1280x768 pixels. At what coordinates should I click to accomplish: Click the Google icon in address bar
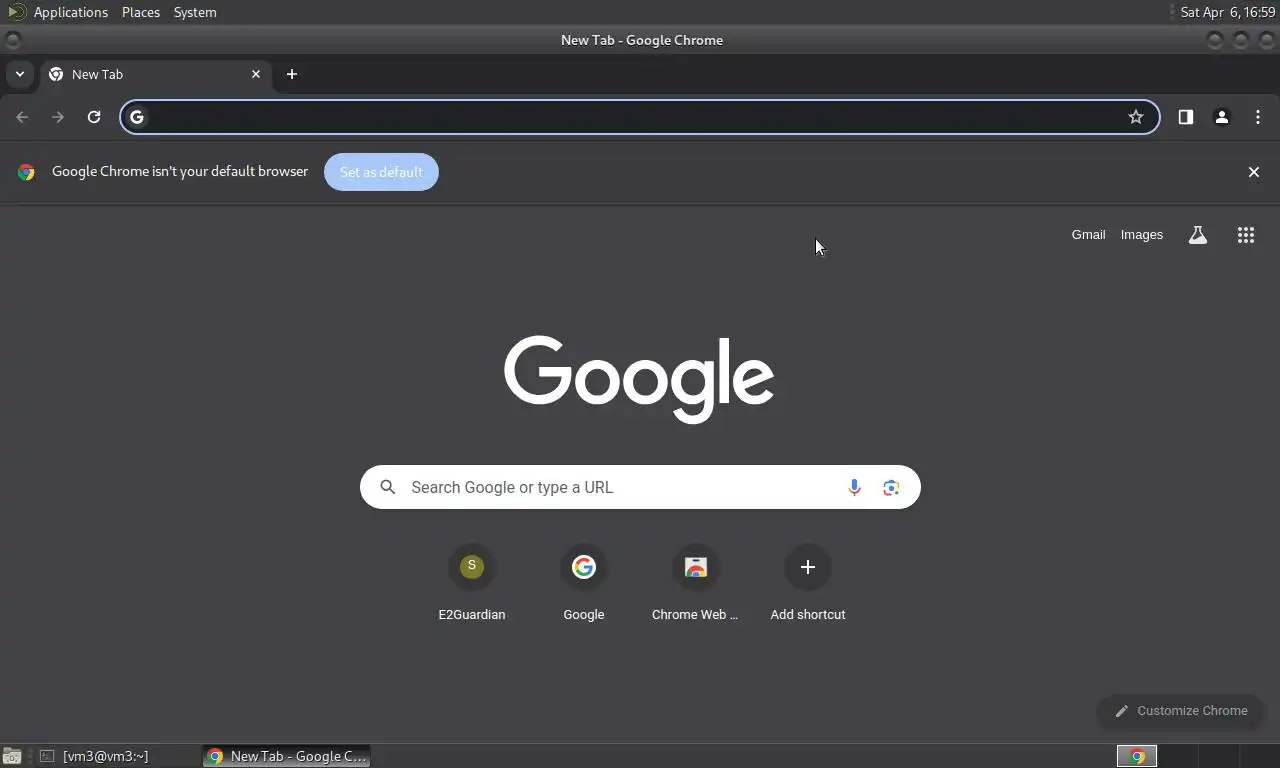point(138,117)
